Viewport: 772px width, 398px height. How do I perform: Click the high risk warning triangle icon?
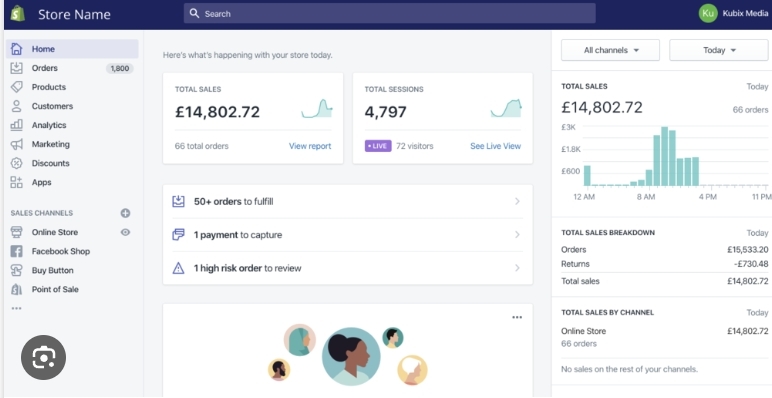tap(178, 268)
